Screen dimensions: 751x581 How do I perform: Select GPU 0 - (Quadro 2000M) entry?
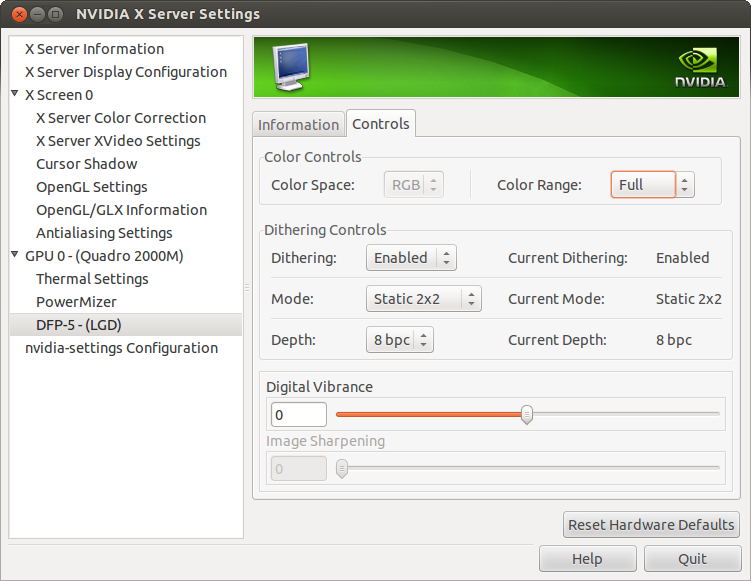click(104, 256)
